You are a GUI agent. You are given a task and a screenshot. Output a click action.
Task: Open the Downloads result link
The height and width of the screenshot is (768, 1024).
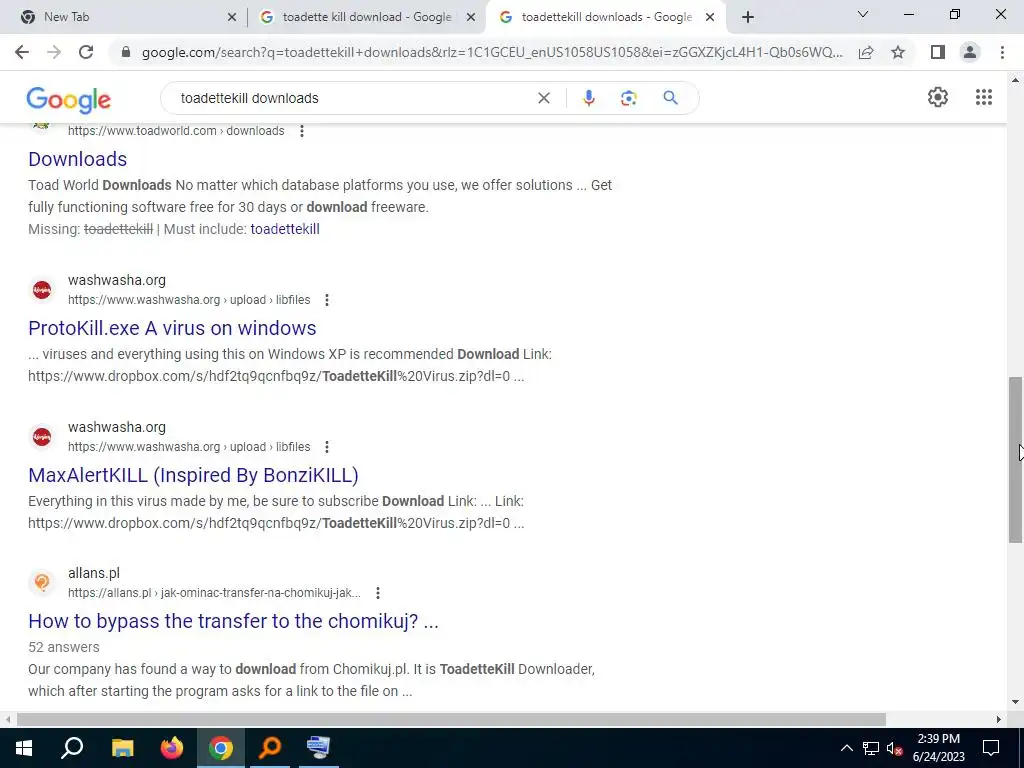point(78,159)
